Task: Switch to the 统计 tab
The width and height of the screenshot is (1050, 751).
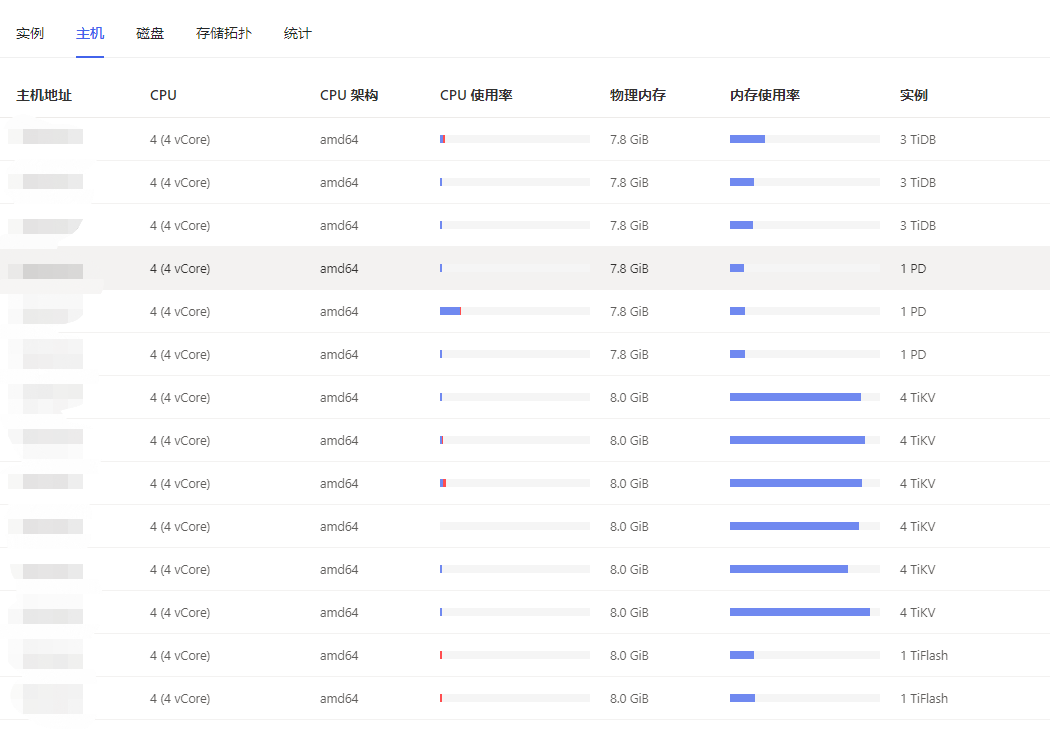Action: click(x=298, y=34)
